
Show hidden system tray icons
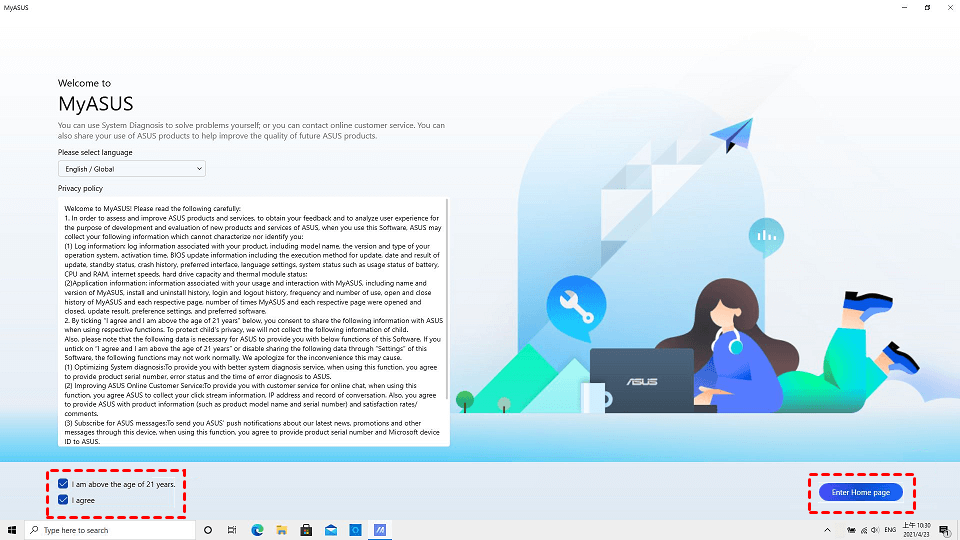click(x=827, y=530)
